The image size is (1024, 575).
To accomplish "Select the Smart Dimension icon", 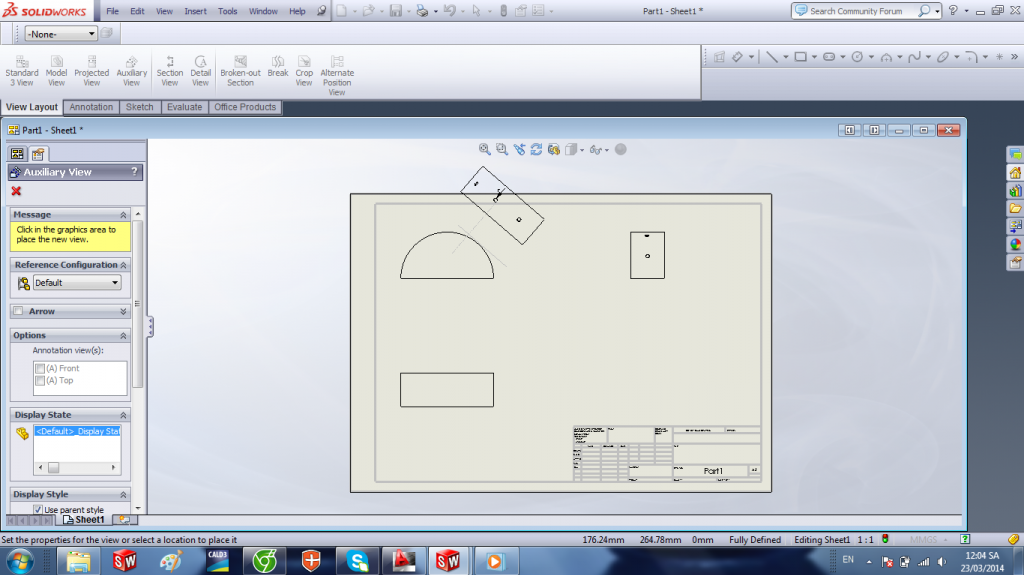I will pos(737,57).
